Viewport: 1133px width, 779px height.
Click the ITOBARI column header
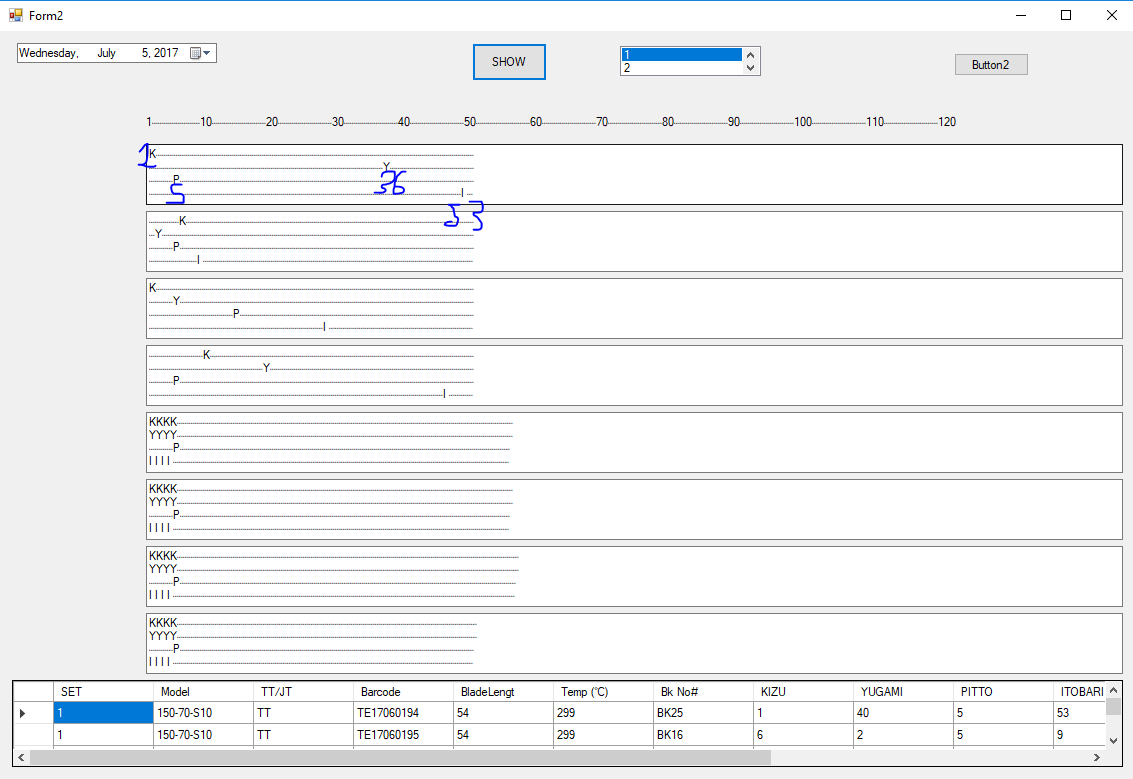[1080, 692]
